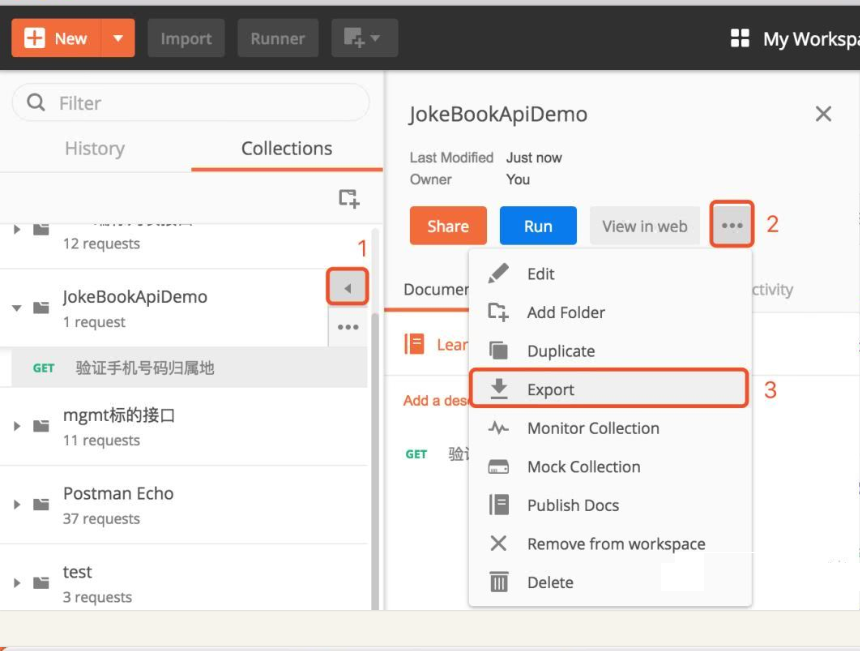The height and width of the screenshot is (651, 860).
Task: Expand the test collection folder
Action: click(17, 583)
